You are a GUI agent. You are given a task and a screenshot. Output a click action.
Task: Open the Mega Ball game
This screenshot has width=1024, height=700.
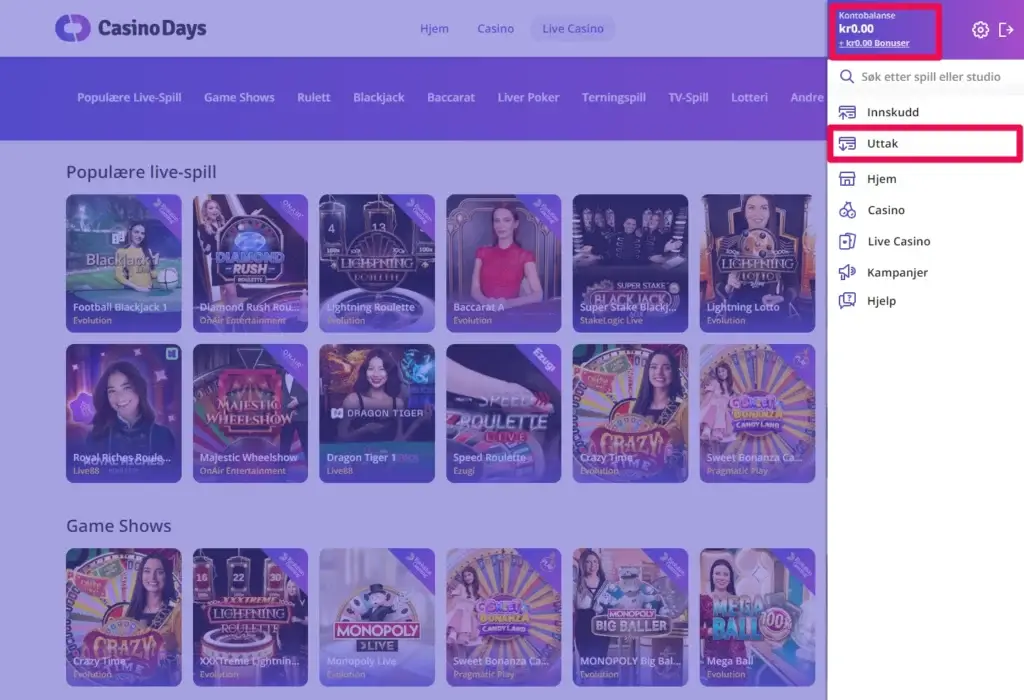[x=758, y=617]
